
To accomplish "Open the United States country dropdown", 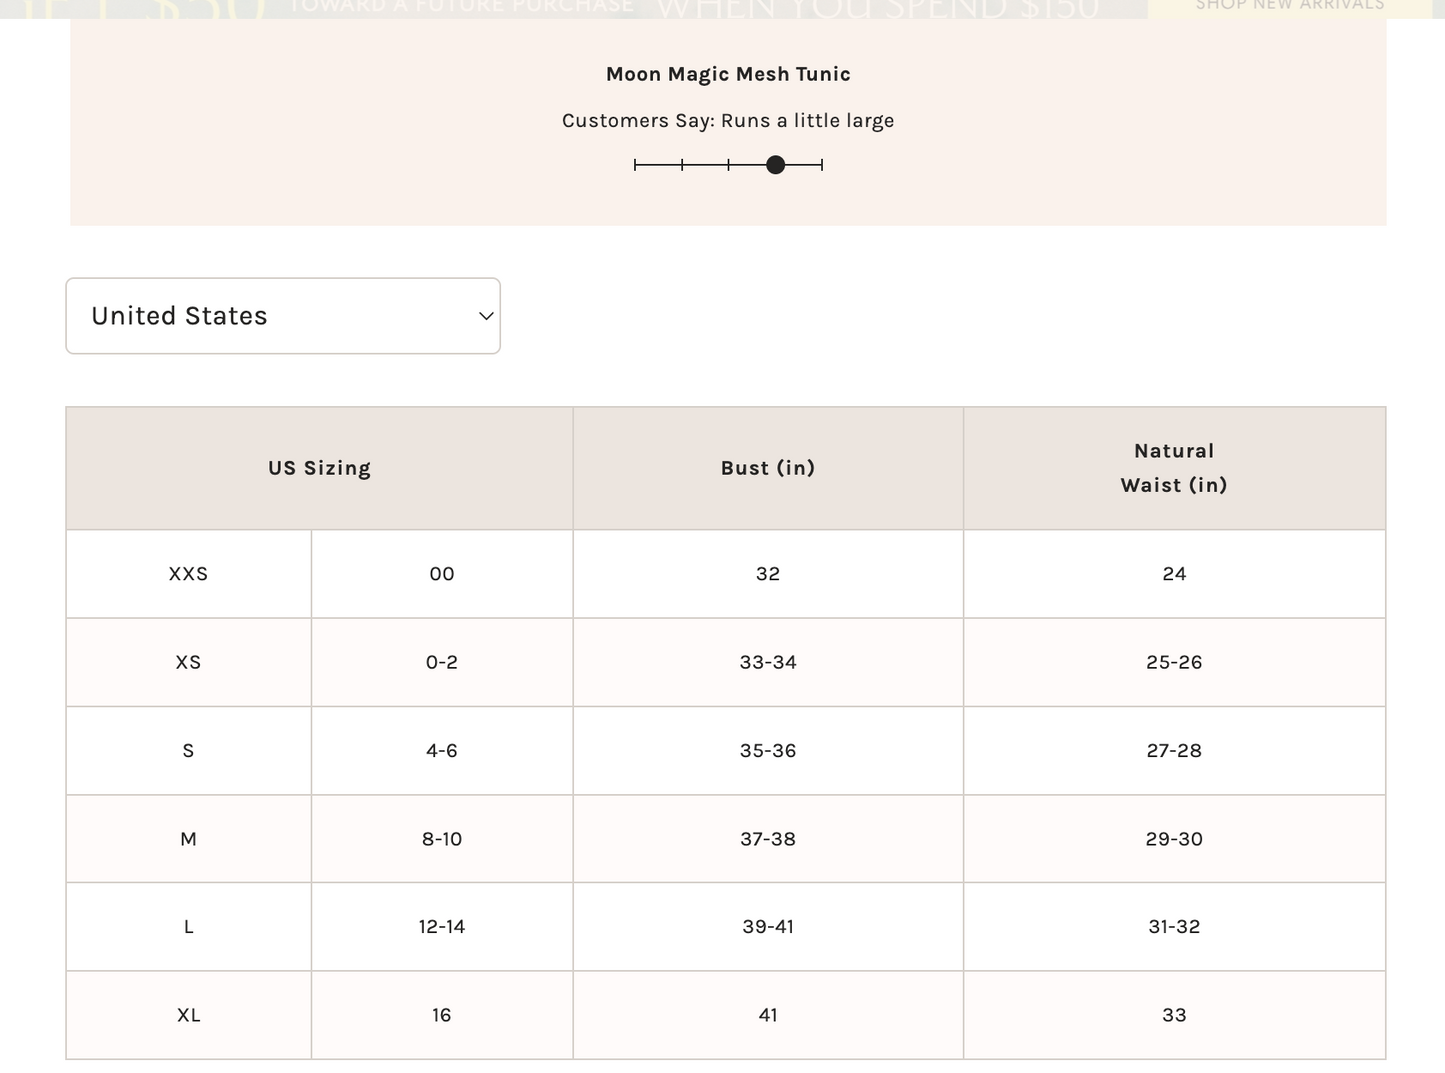I will [282, 316].
